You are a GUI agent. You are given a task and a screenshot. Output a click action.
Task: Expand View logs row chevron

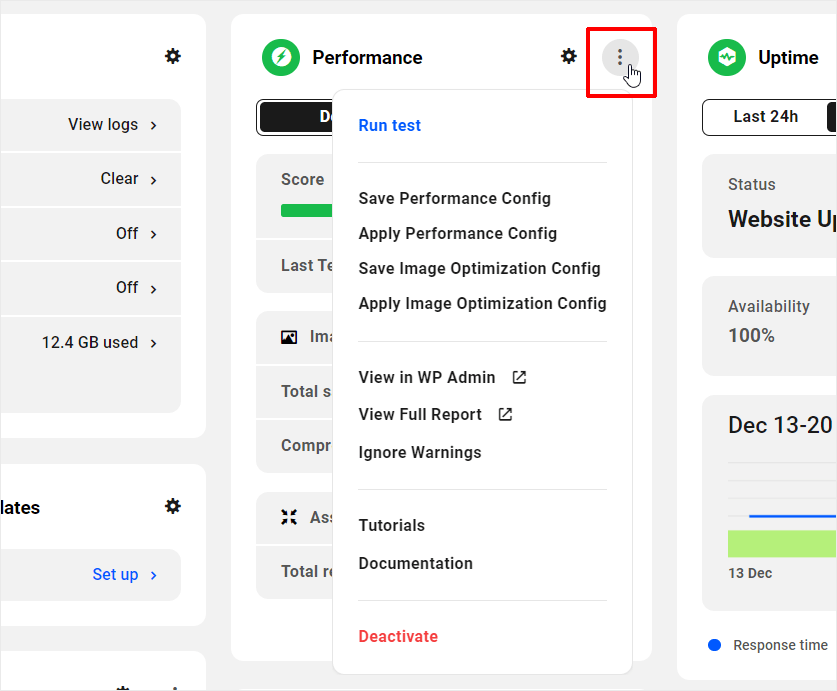tap(154, 125)
